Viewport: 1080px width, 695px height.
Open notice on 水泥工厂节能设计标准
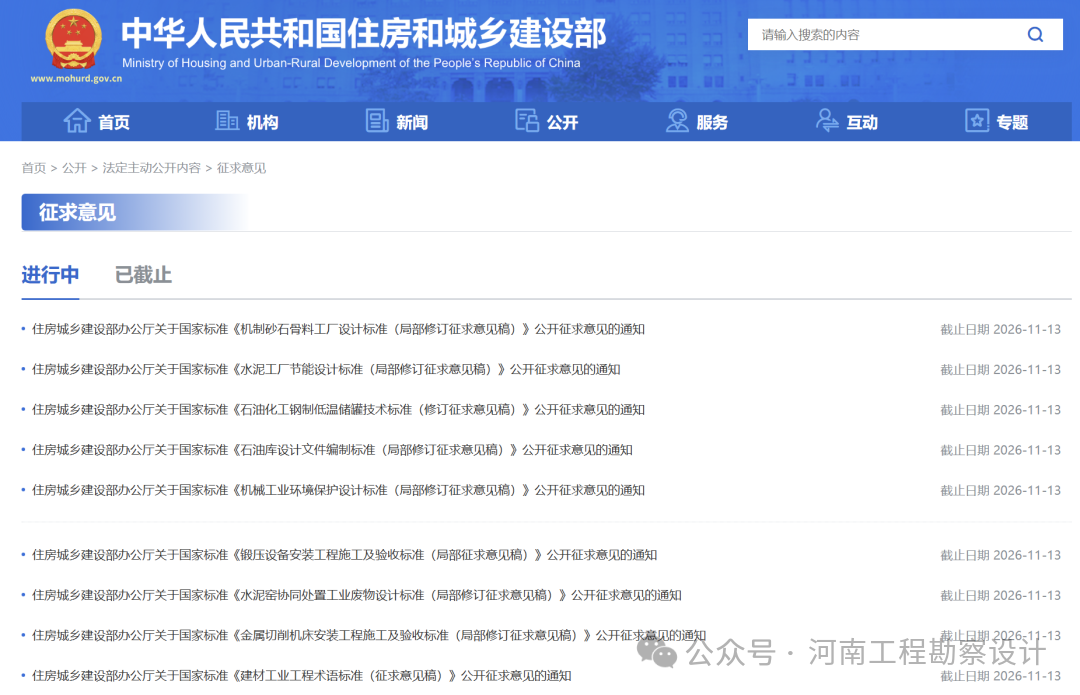click(326, 369)
